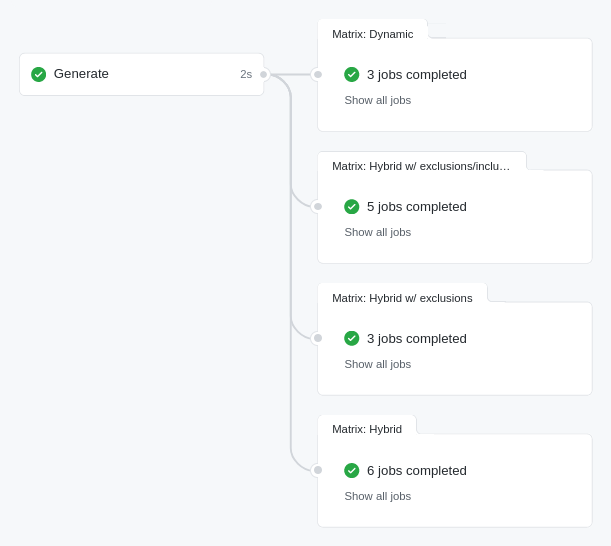Viewport: 611px width, 546px height.
Task: Expand all jobs in Matrix: Dynamic
Action: click(x=377, y=100)
